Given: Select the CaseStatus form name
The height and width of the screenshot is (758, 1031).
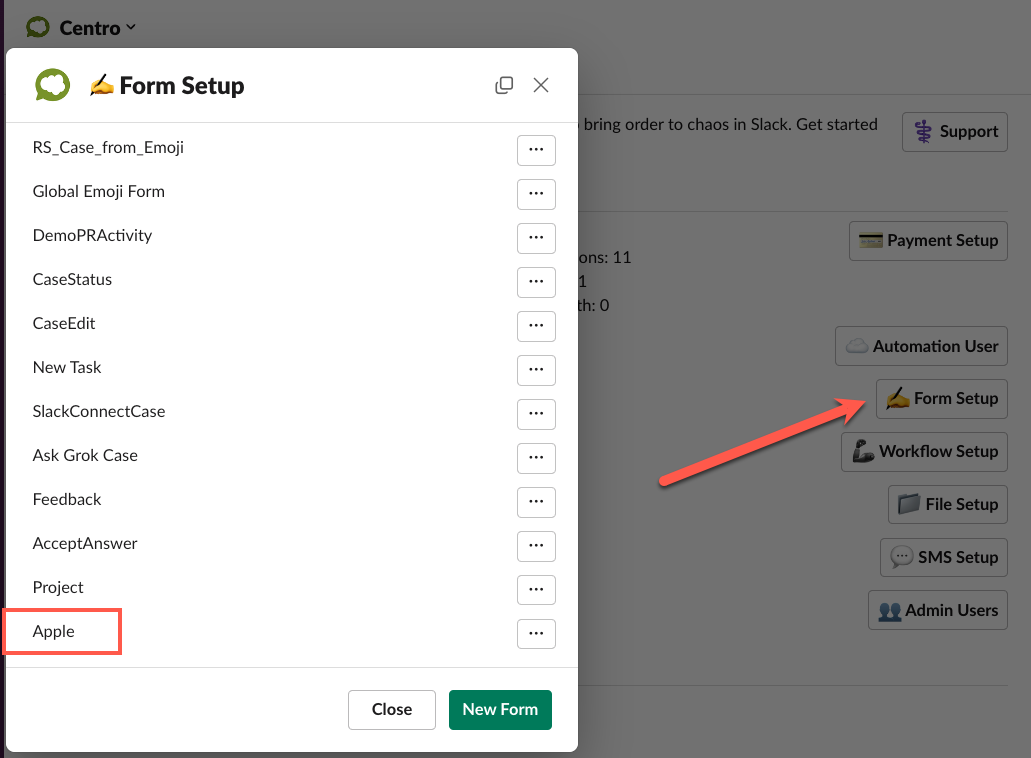Looking at the screenshot, I should tap(72, 280).
